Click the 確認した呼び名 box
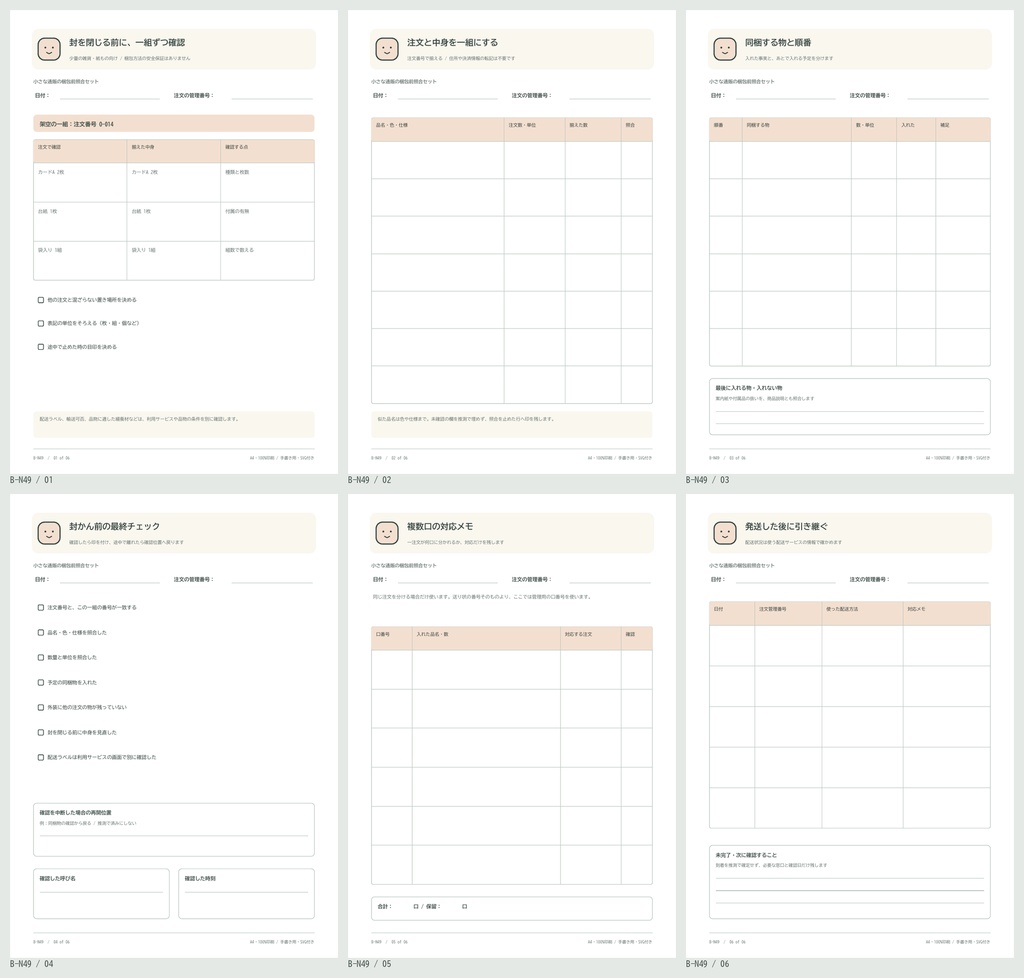The width and height of the screenshot is (1024, 978). coord(101,894)
